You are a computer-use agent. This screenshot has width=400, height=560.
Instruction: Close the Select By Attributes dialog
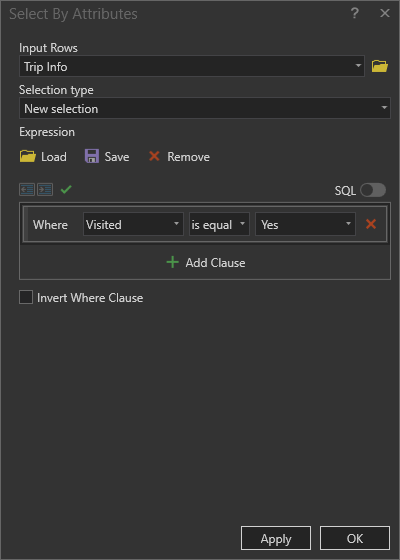pyautogui.click(x=385, y=13)
